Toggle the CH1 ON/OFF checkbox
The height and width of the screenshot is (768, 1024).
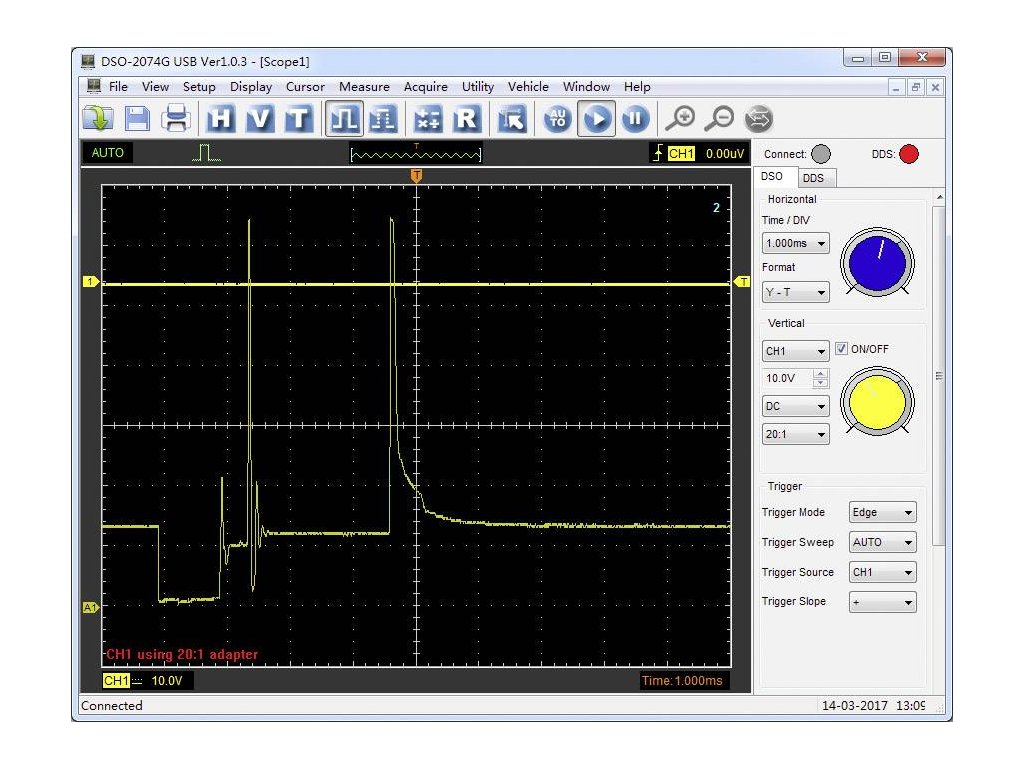coord(841,349)
